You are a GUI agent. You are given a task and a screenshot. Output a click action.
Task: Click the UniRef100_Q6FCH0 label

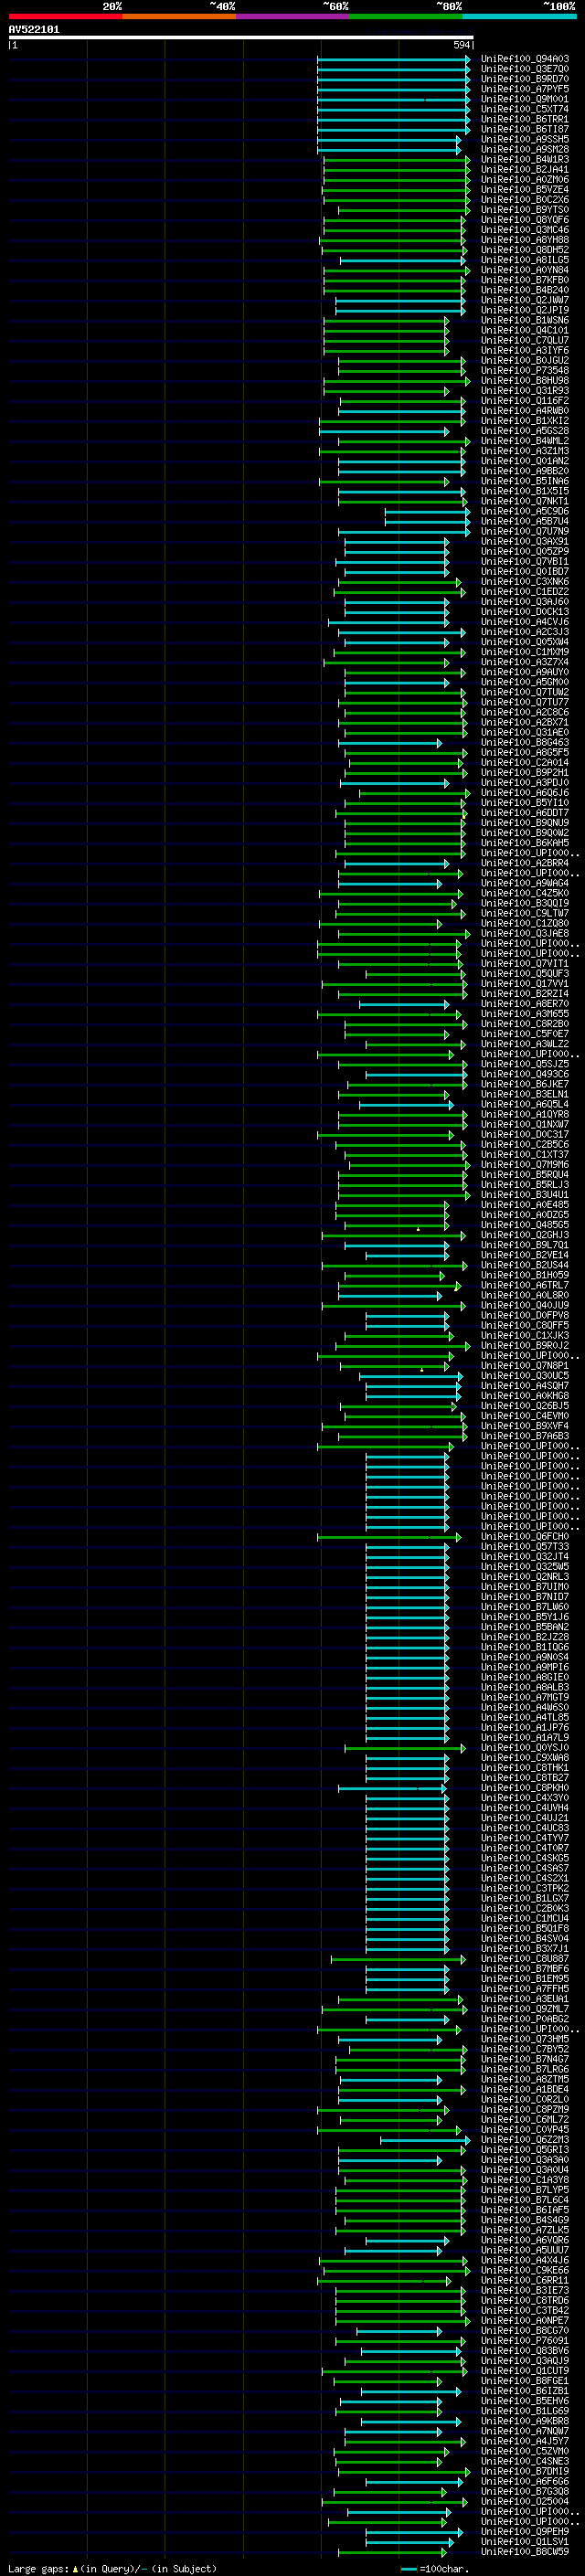(x=525, y=1537)
